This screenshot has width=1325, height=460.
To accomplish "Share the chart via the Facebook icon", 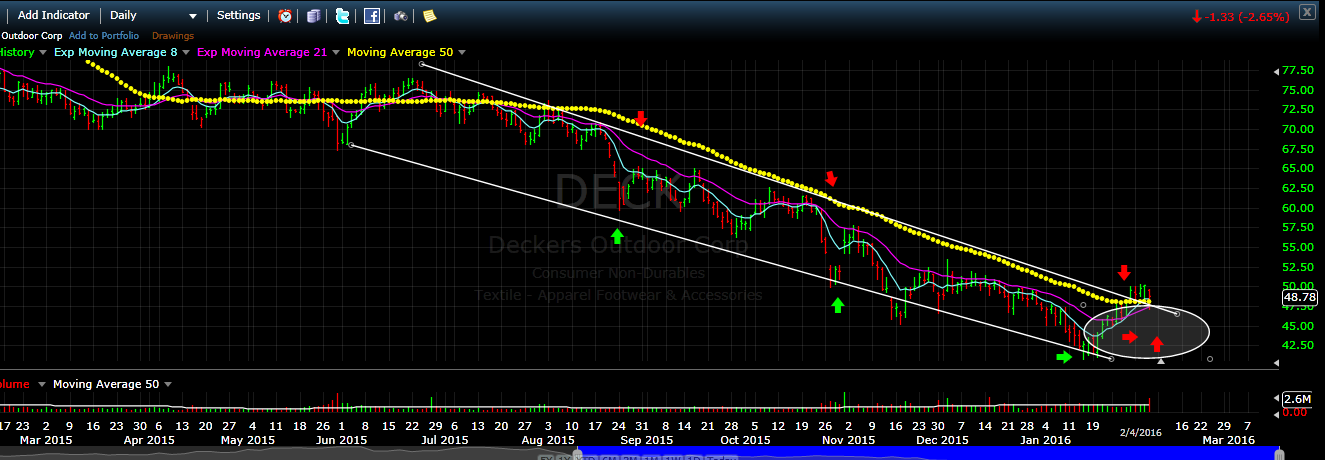I will [371, 16].
